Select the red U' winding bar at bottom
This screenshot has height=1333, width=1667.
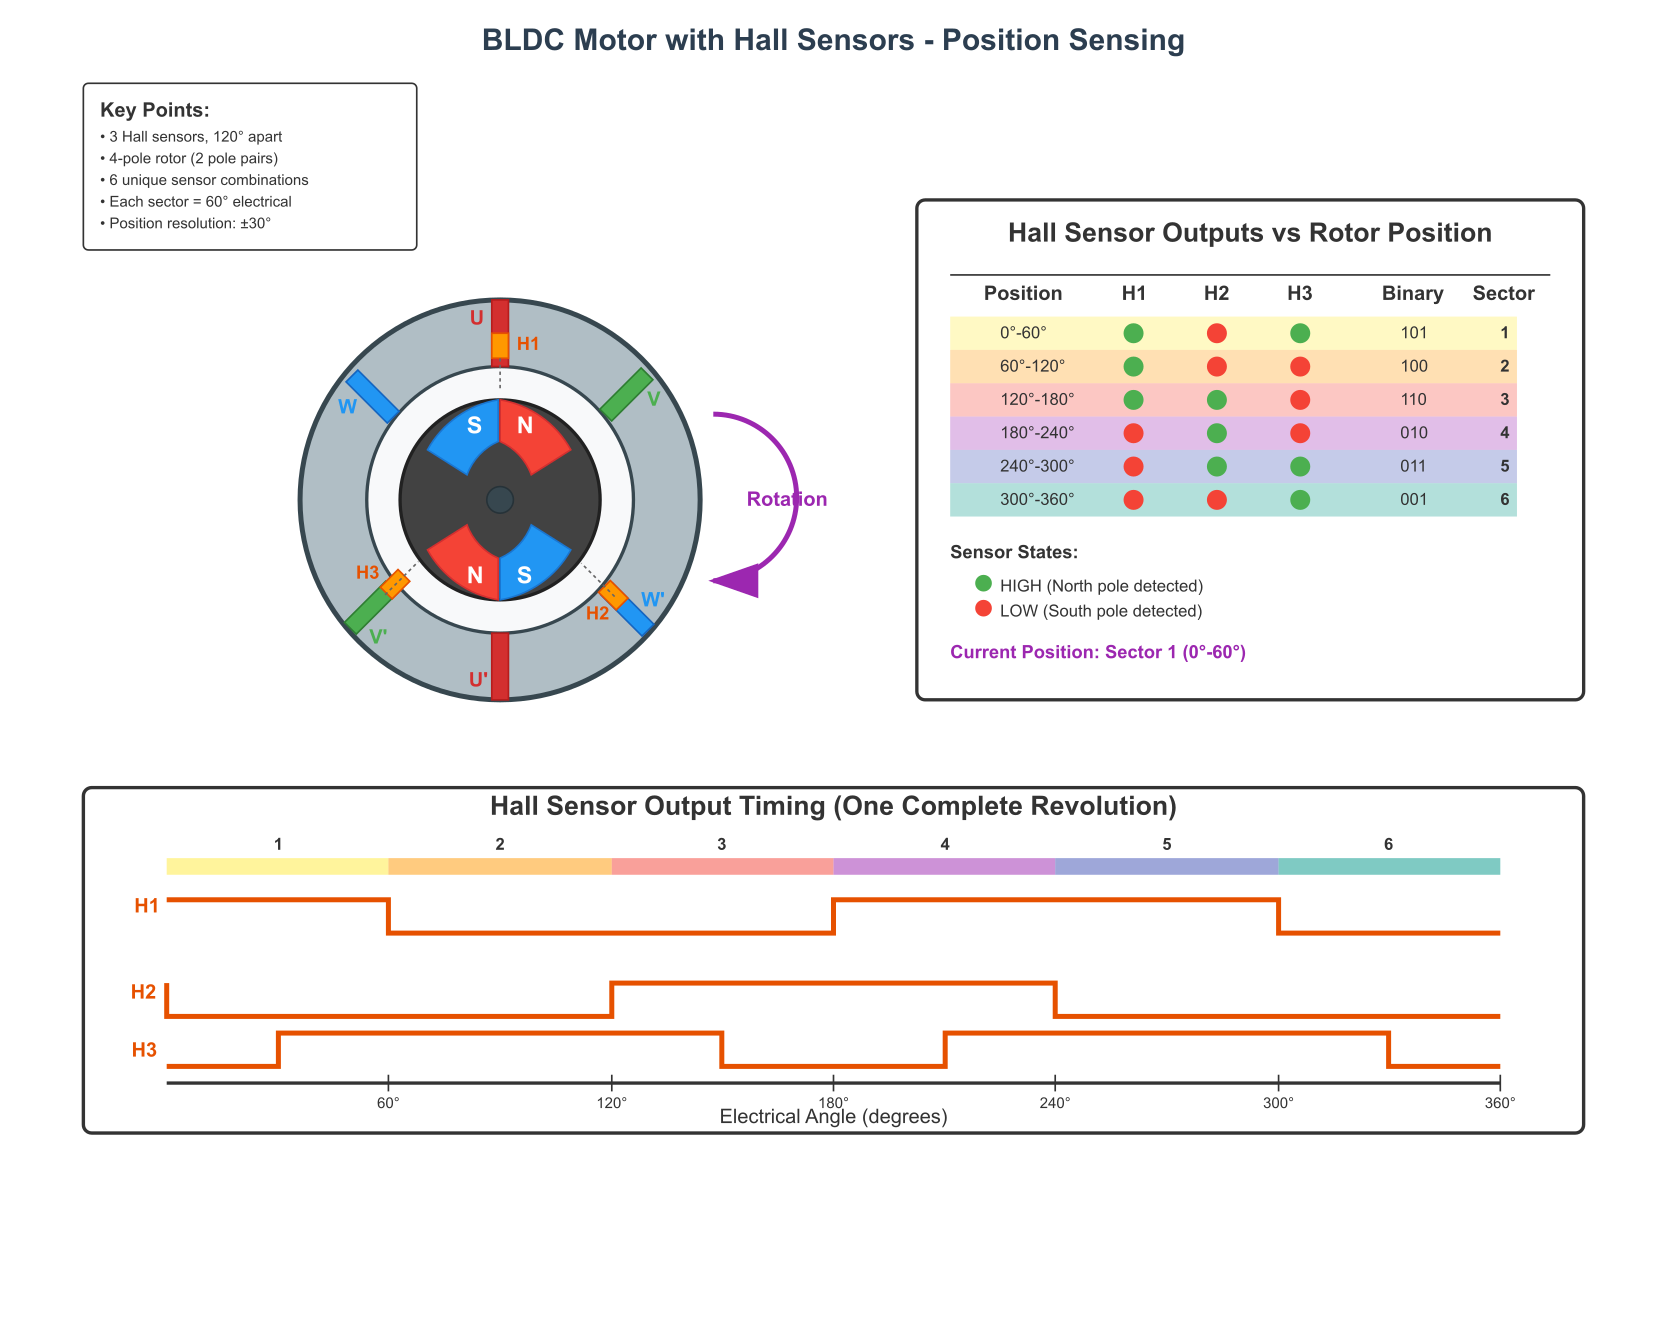(500, 666)
